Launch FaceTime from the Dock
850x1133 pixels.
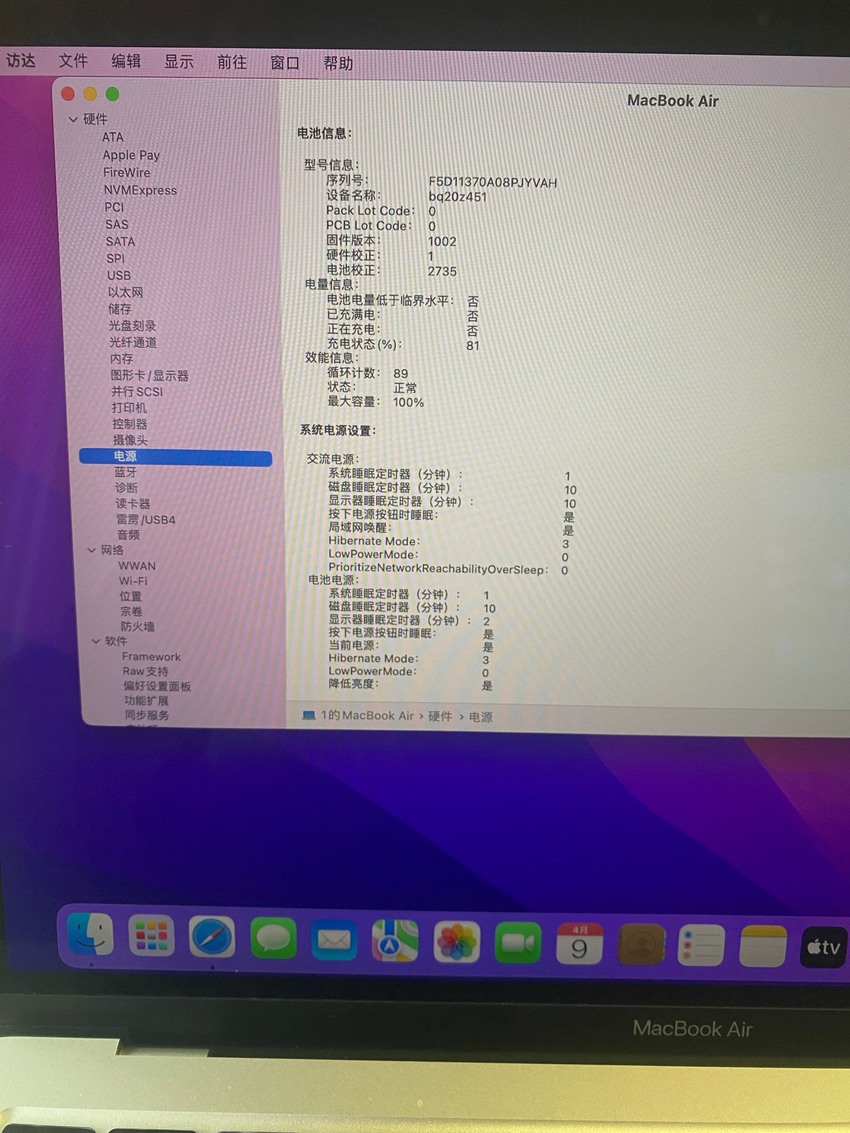click(x=518, y=943)
